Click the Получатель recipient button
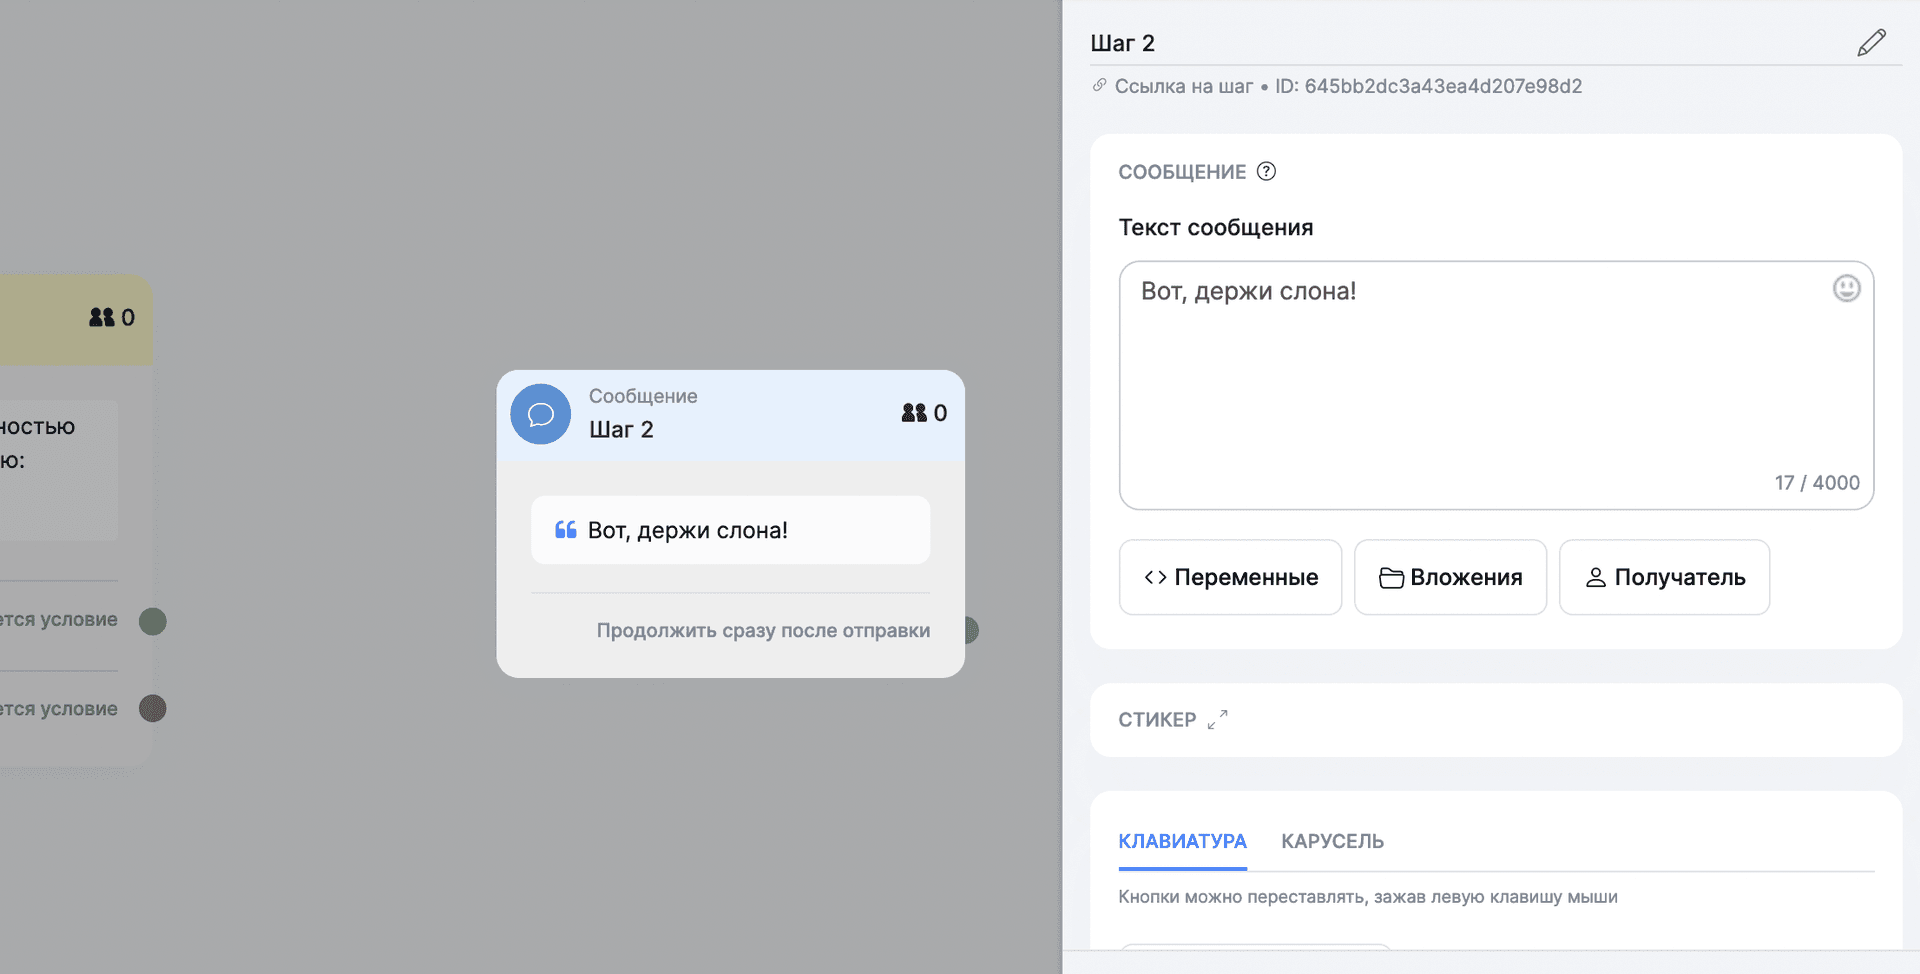The width and height of the screenshot is (1920, 974). tap(1664, 577)
